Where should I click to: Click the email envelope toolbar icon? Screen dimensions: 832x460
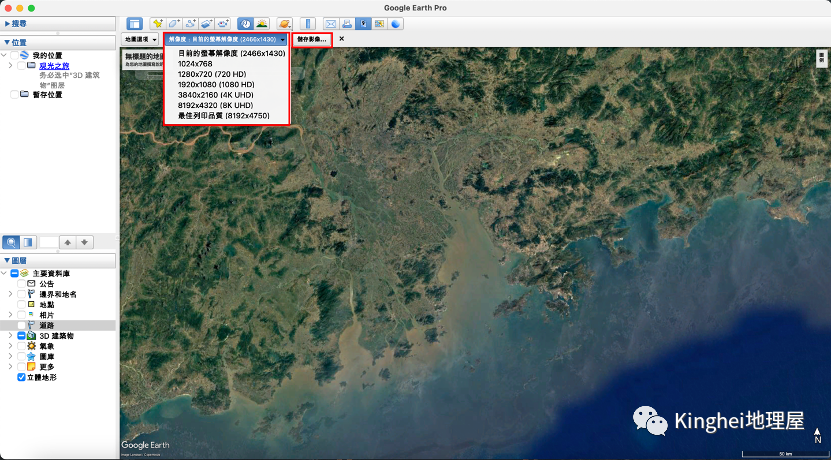(331, 23)
